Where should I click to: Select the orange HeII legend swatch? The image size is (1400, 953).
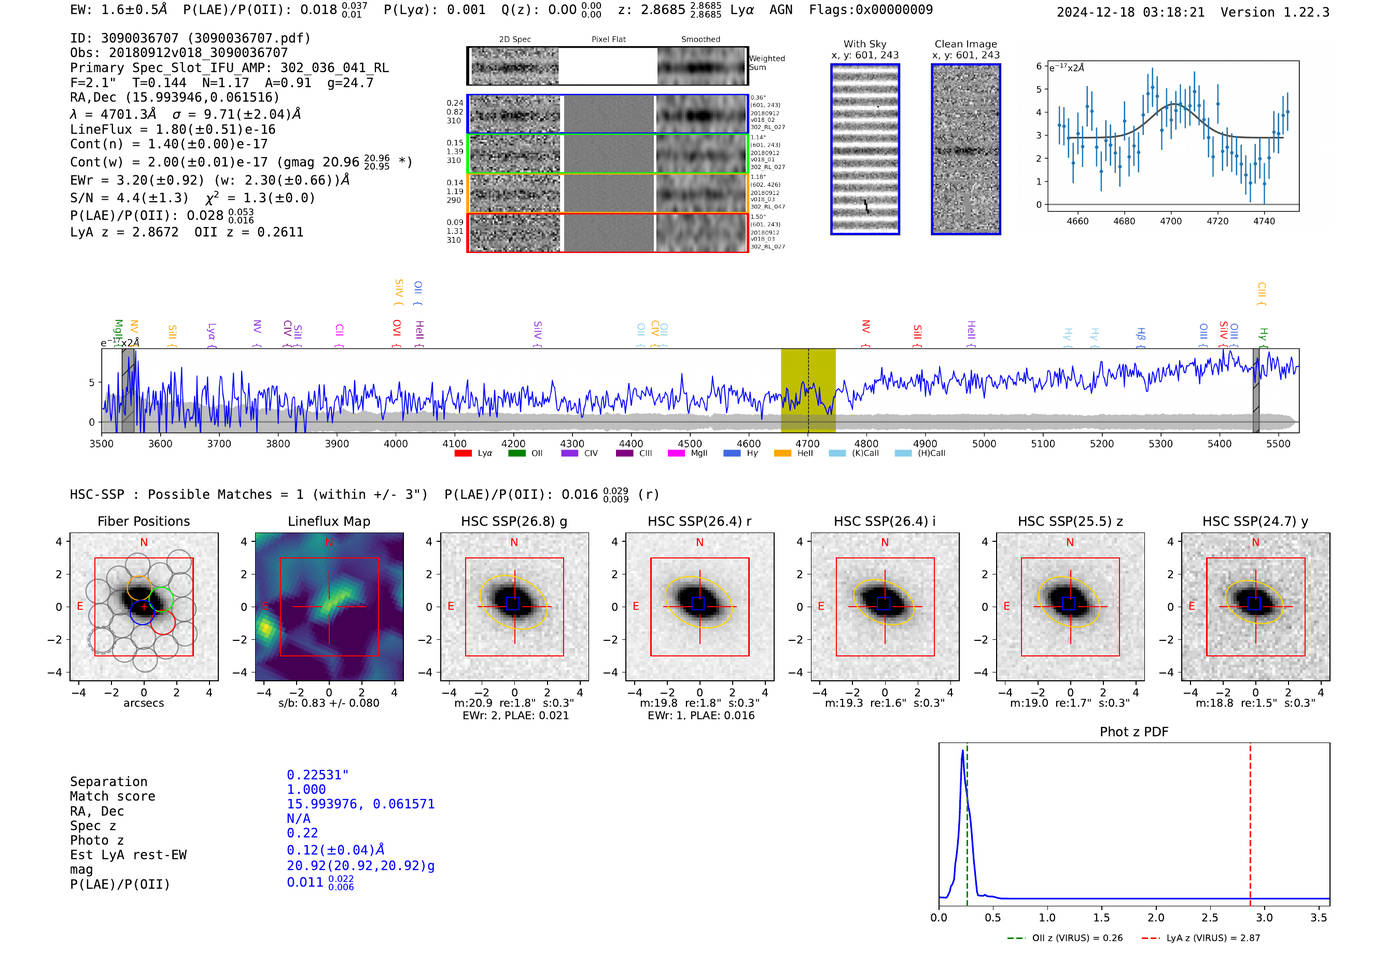[x=782, y=454]
